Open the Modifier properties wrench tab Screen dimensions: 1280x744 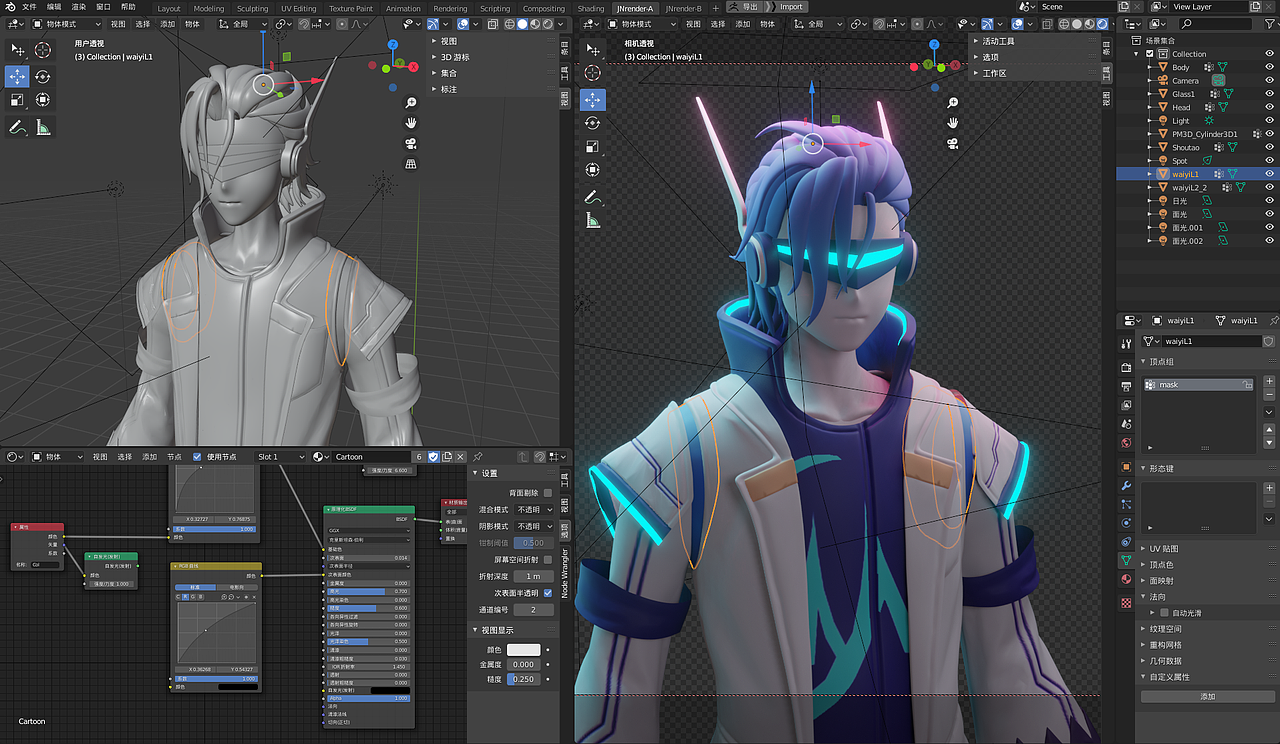[x=1126, y=485]
